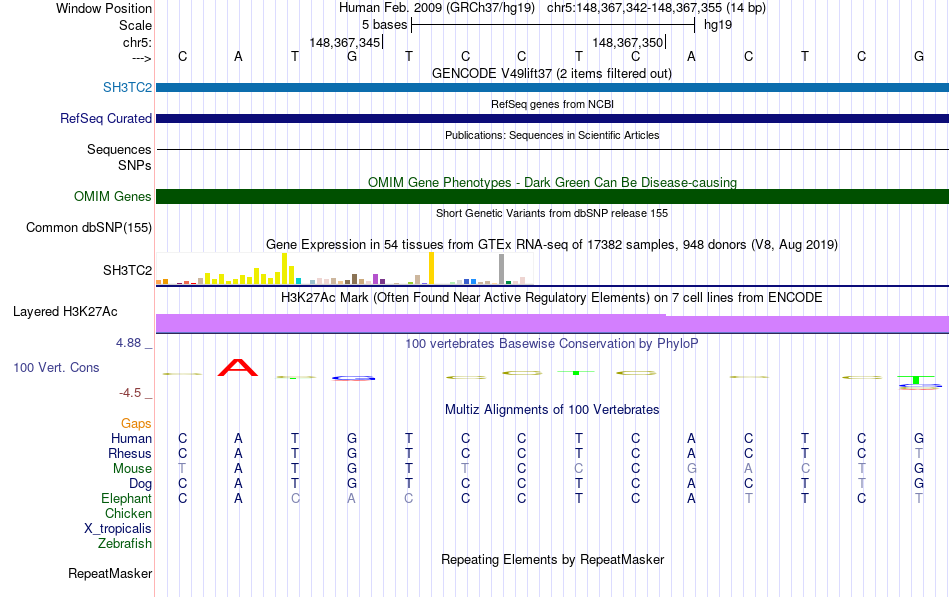Click the blue SH3TC2 GENCODE gene bar

tap(553, 87)
